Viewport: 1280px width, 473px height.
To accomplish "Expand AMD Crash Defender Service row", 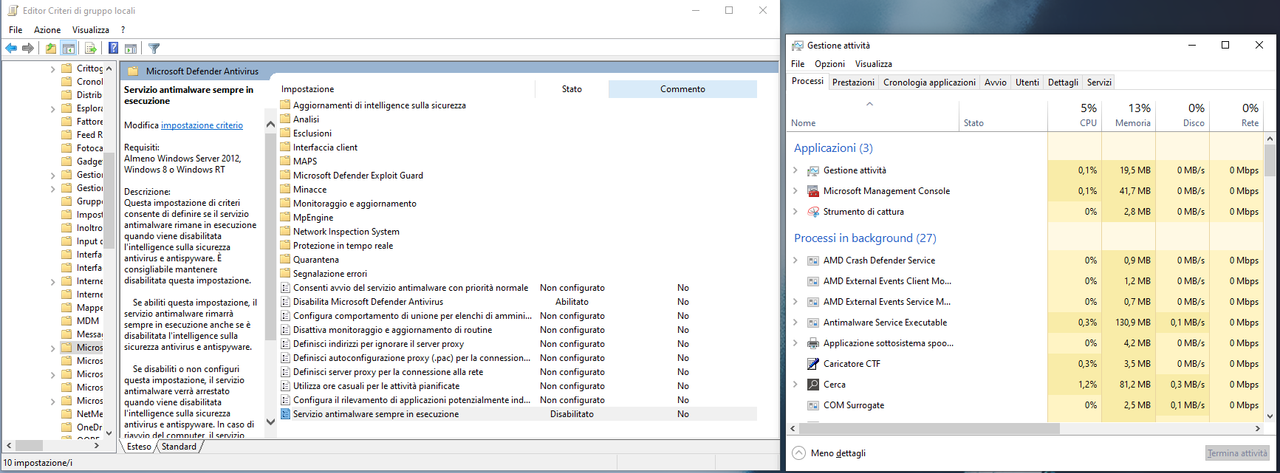I will tap(795, 260).
